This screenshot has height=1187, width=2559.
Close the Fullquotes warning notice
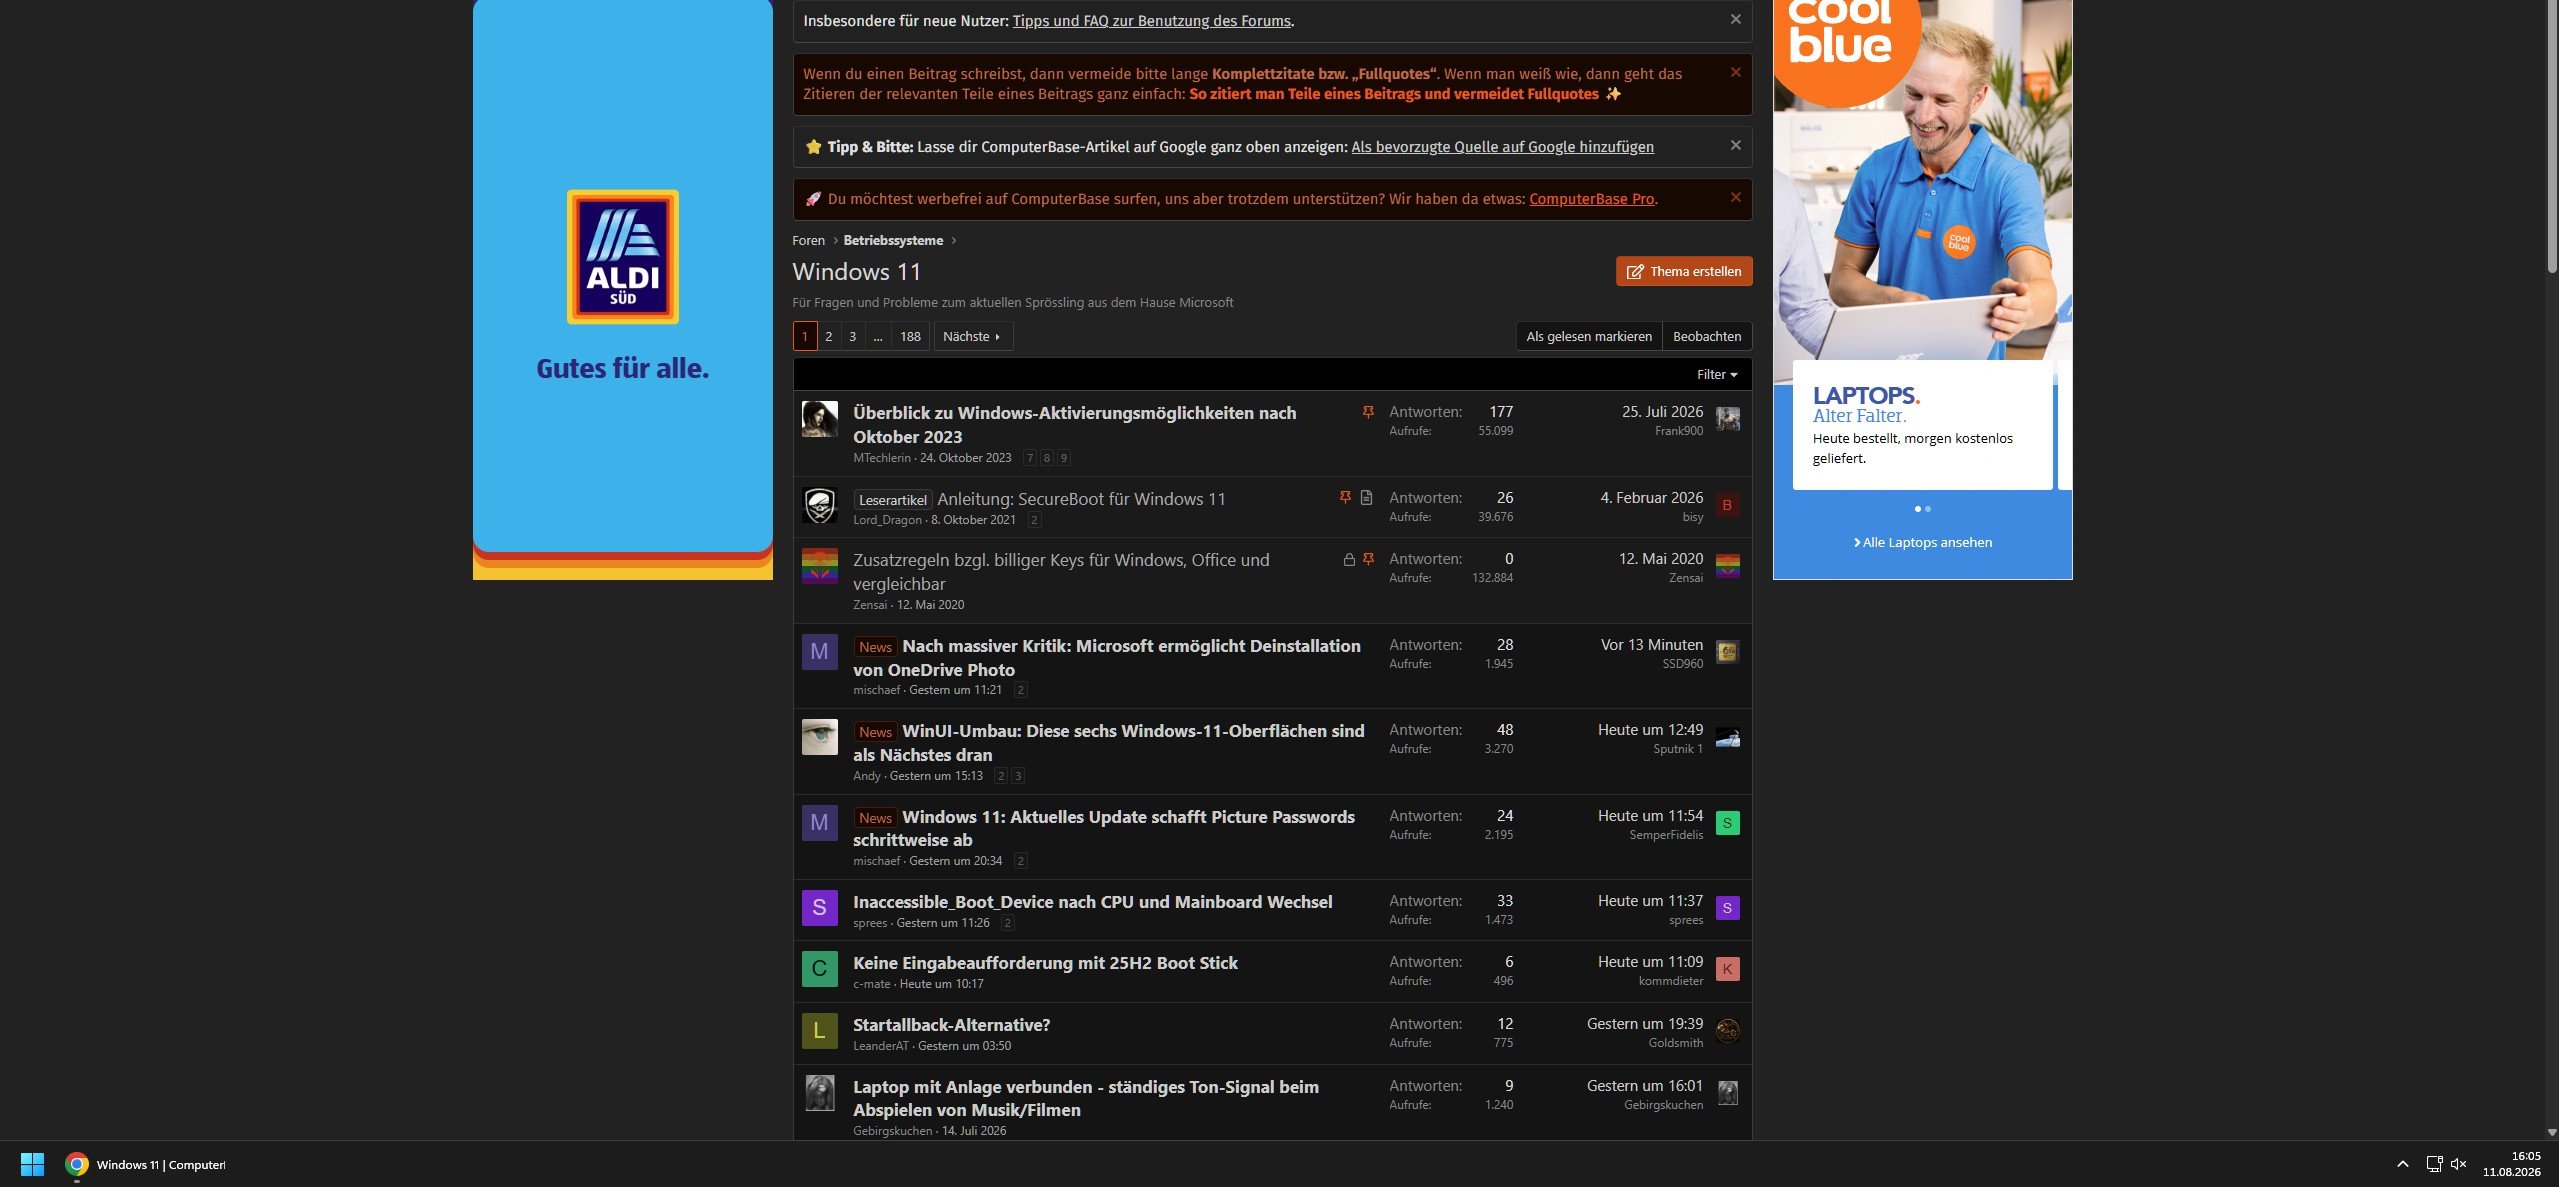(x=1735, y=72)
